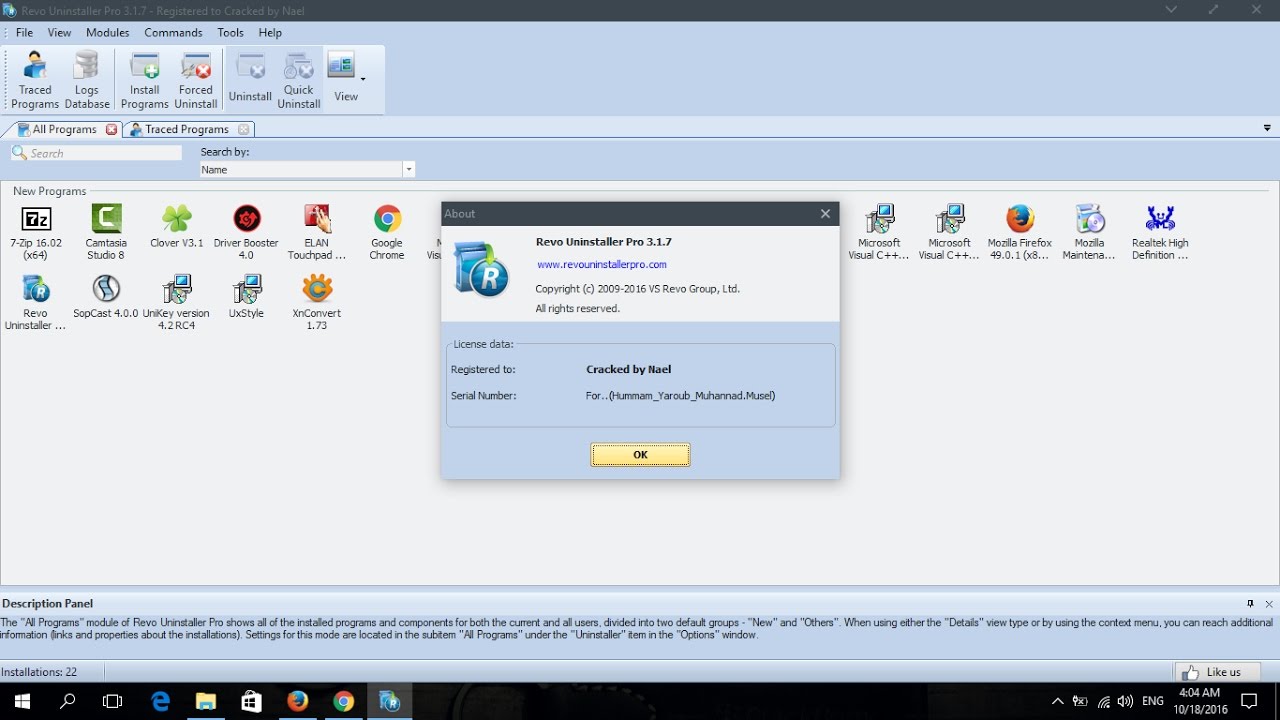Open the Help menu
The width and height of the screenshot is (1280, 720).
point(271,33)
